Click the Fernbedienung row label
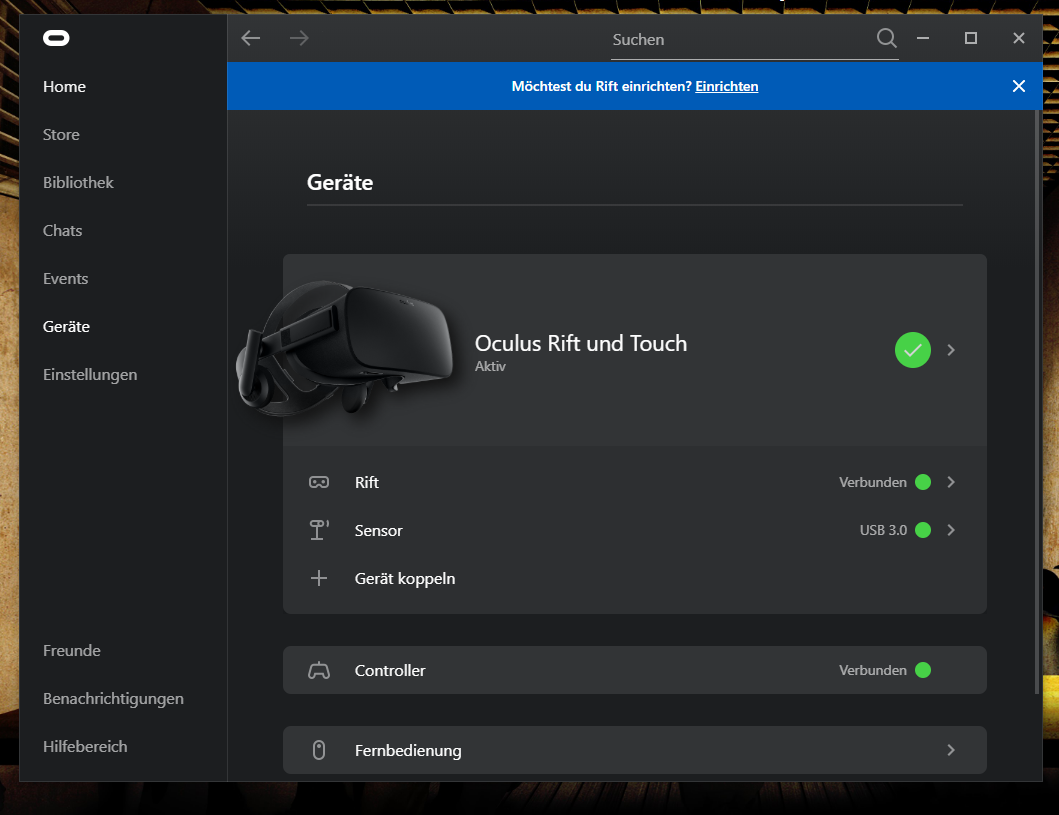 click(x=408, y=750)
